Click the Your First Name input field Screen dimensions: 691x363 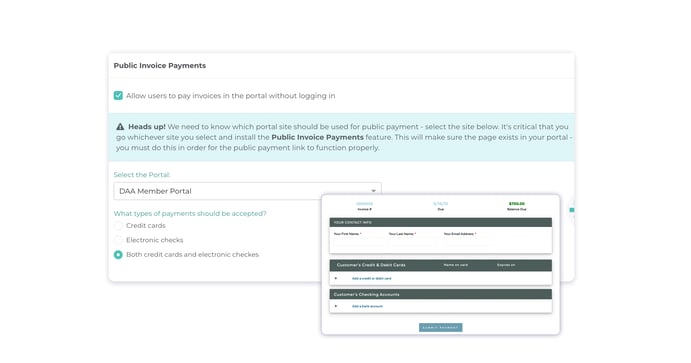(359, 241)
